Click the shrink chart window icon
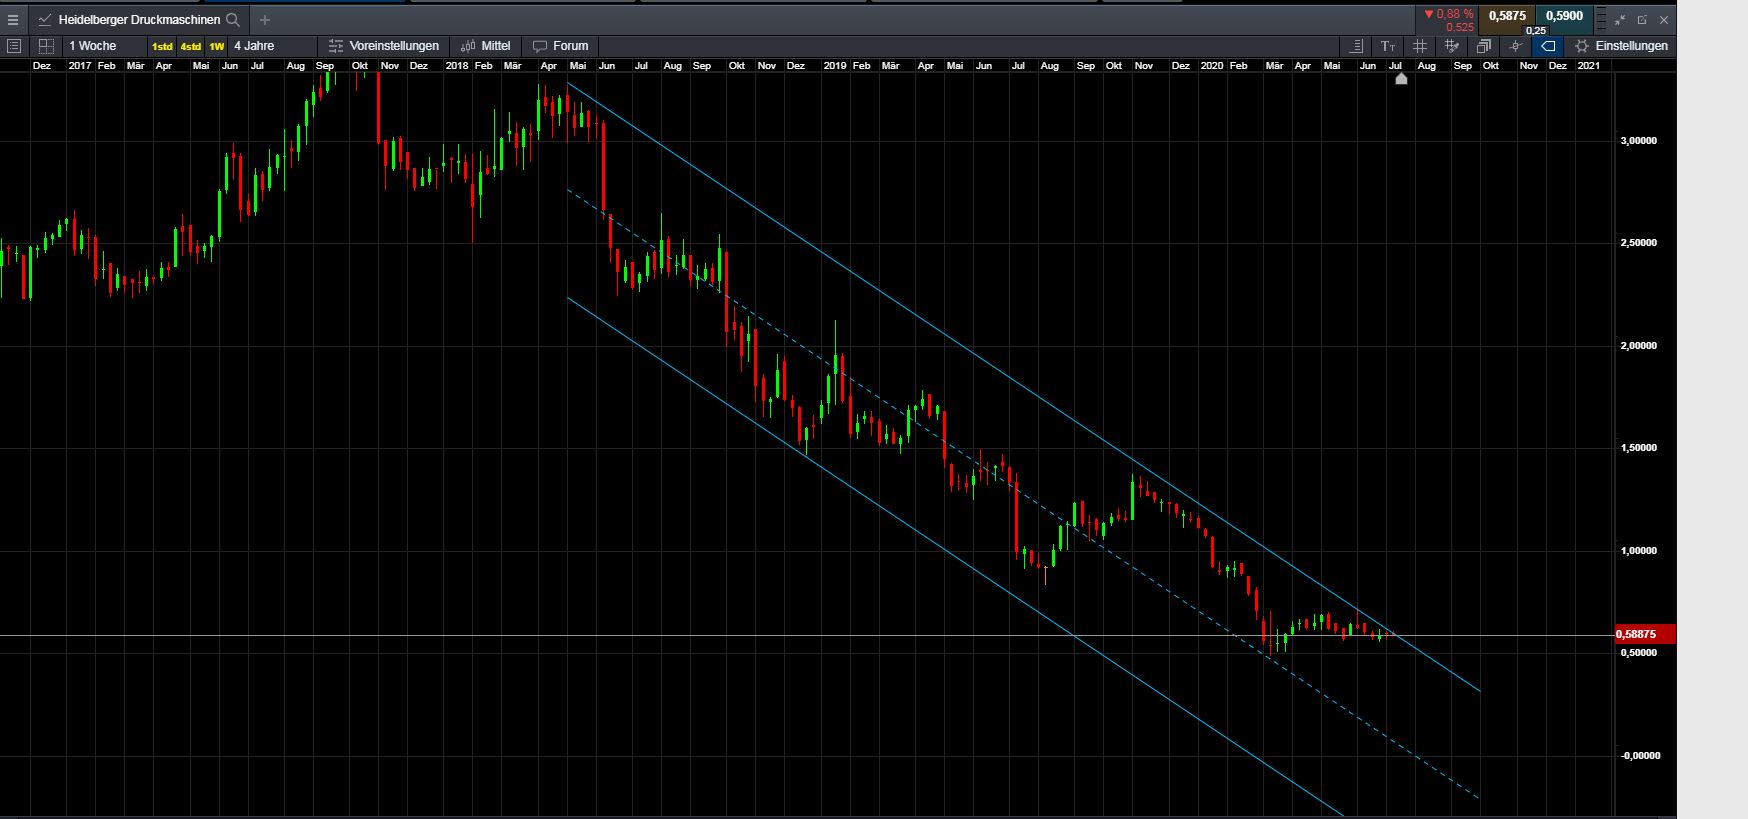 [1620, 19]
